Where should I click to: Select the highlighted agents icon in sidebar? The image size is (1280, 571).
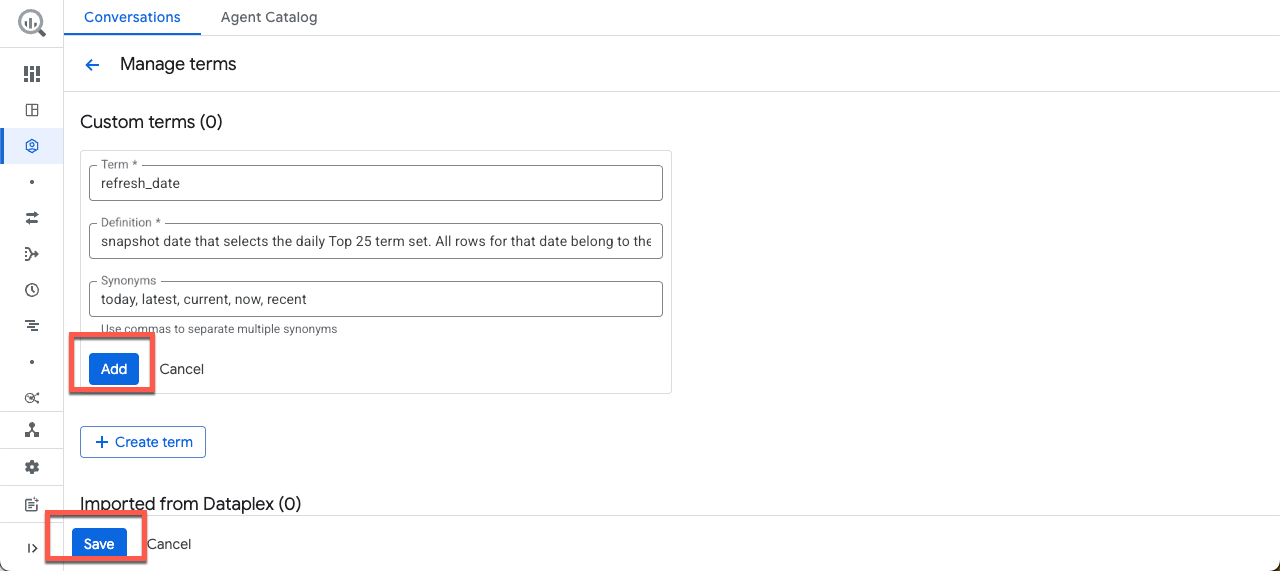[32, 146]
